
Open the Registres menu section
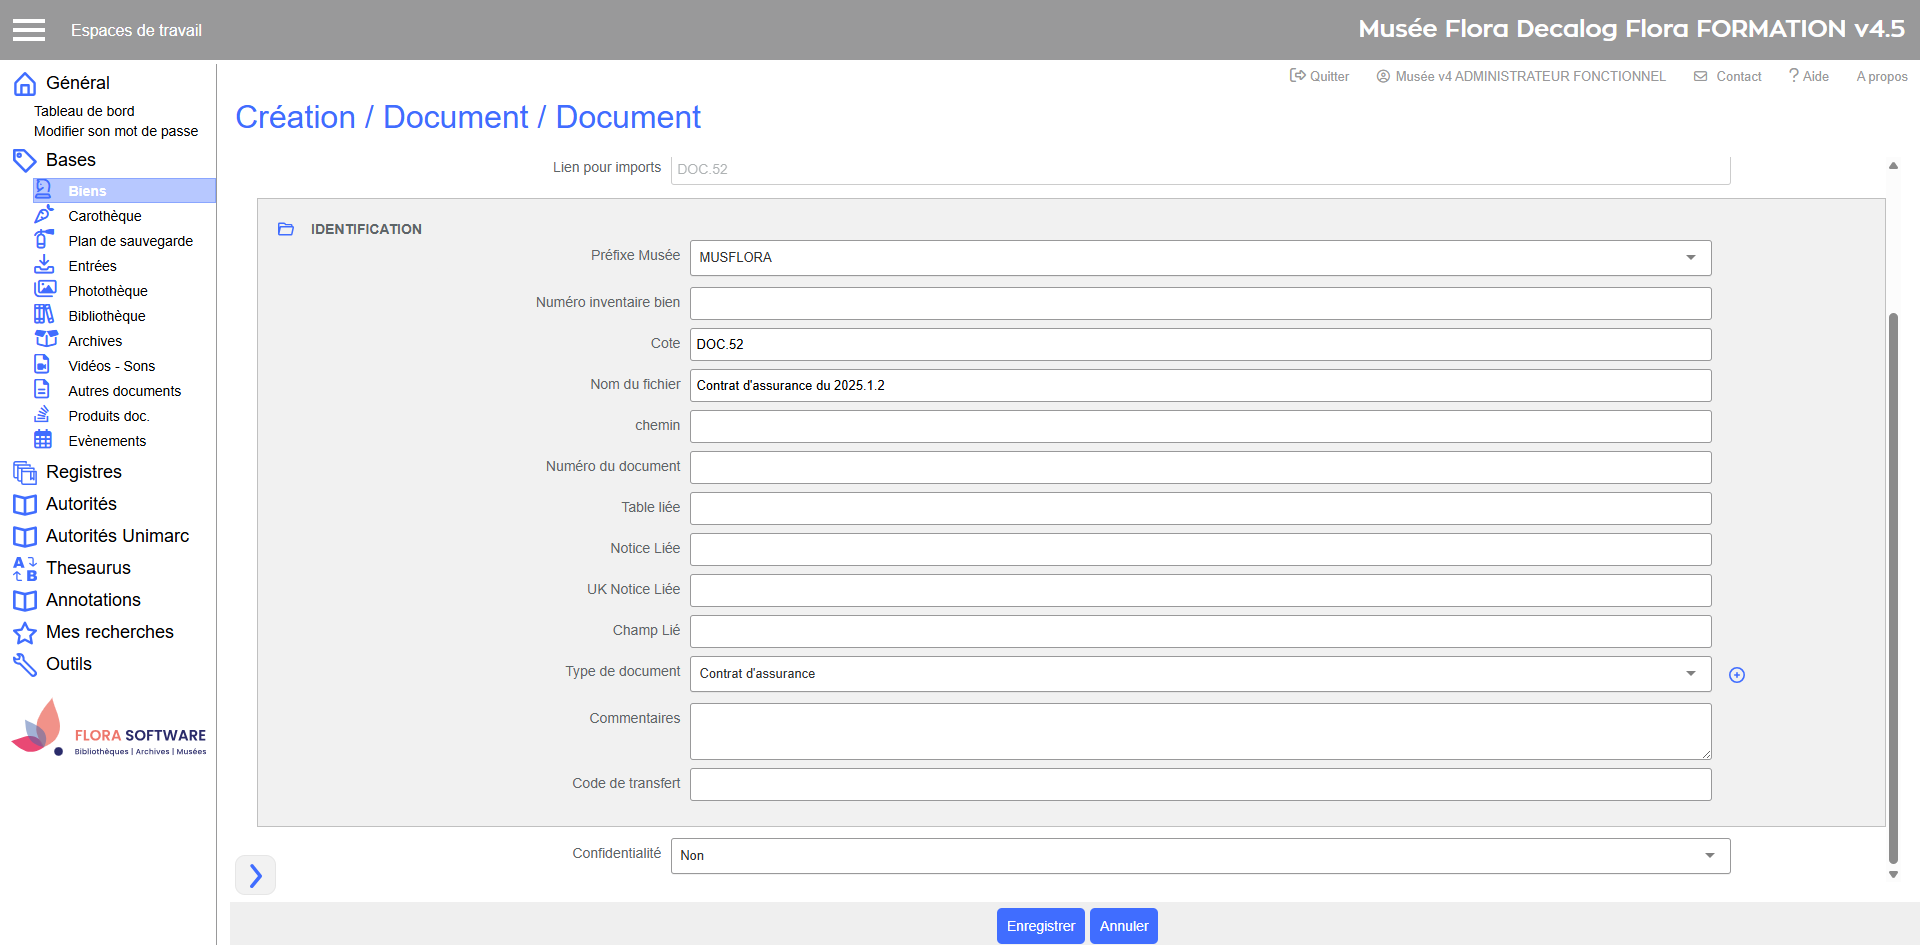point(84,472)
